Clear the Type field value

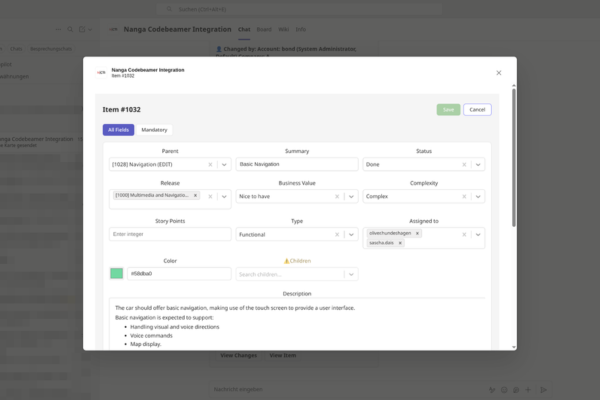pos(337,235)
